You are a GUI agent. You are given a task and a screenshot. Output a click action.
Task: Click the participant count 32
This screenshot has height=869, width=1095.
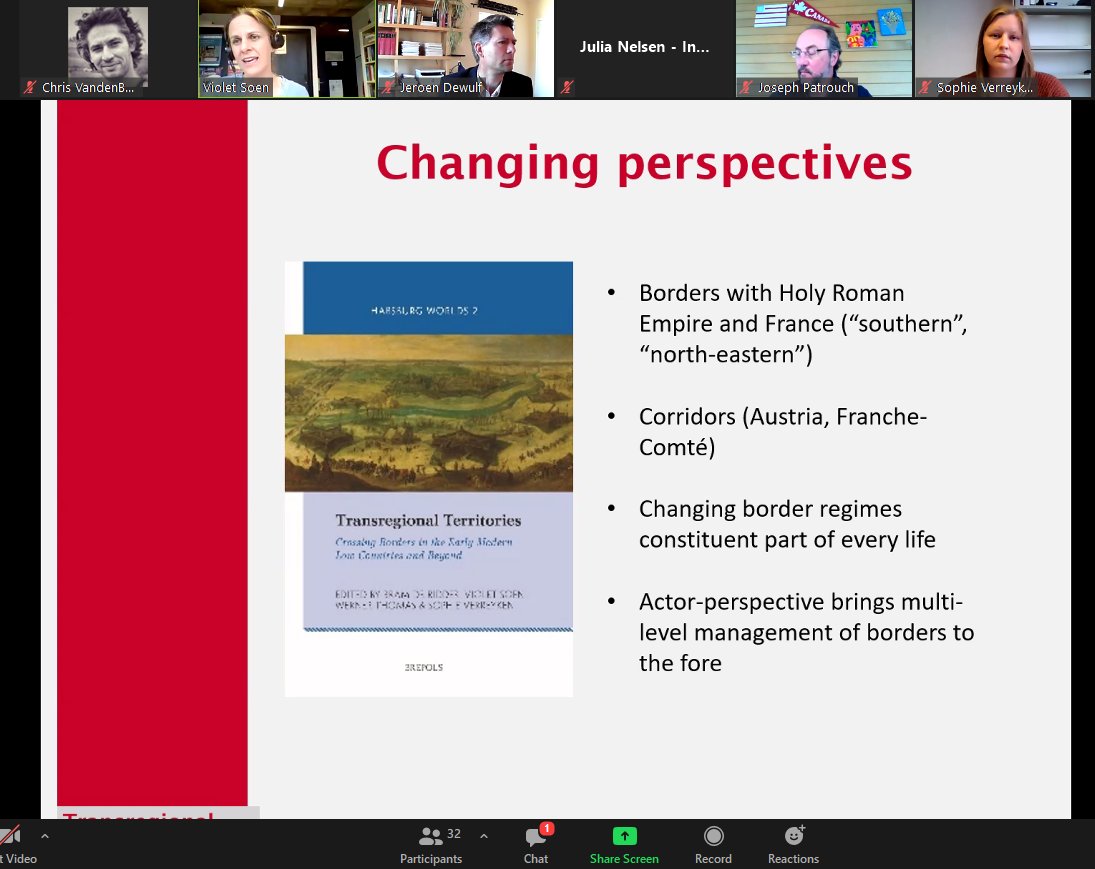[x=454, y=833]
